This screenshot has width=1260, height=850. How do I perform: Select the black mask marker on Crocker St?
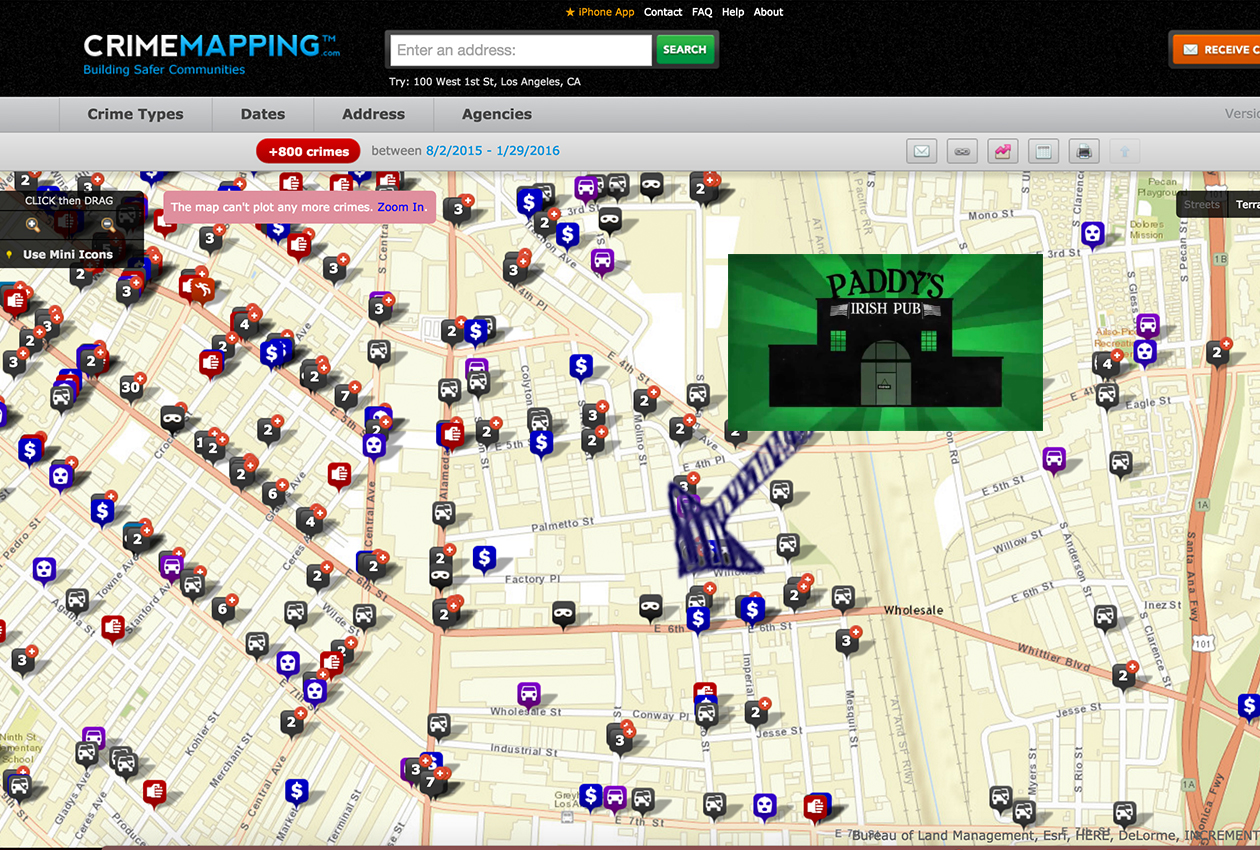[172, 417]
